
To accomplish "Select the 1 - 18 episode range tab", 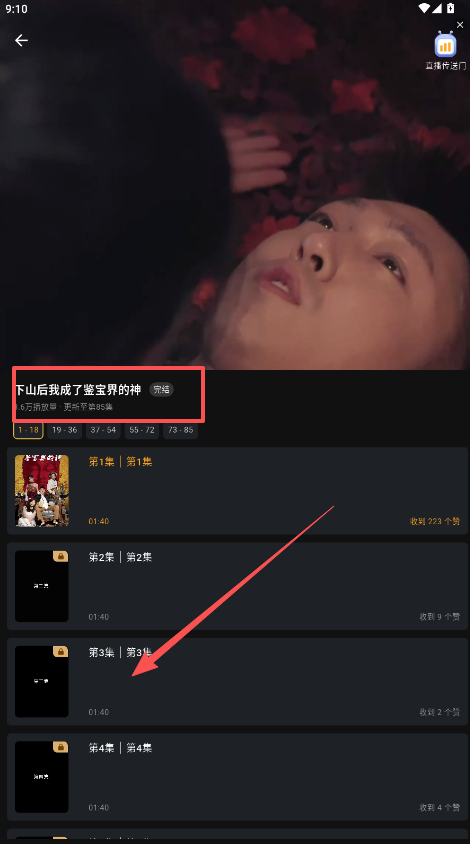I will click(29, 430).
